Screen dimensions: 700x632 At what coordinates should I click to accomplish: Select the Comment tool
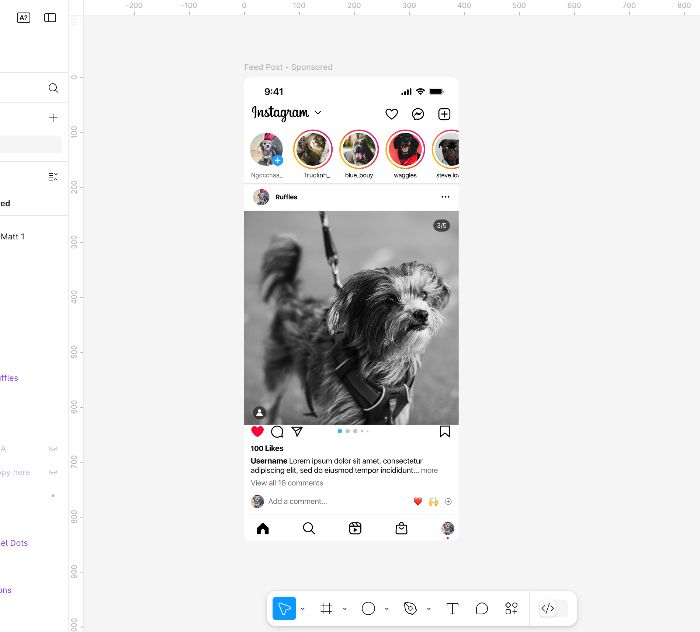482,608
